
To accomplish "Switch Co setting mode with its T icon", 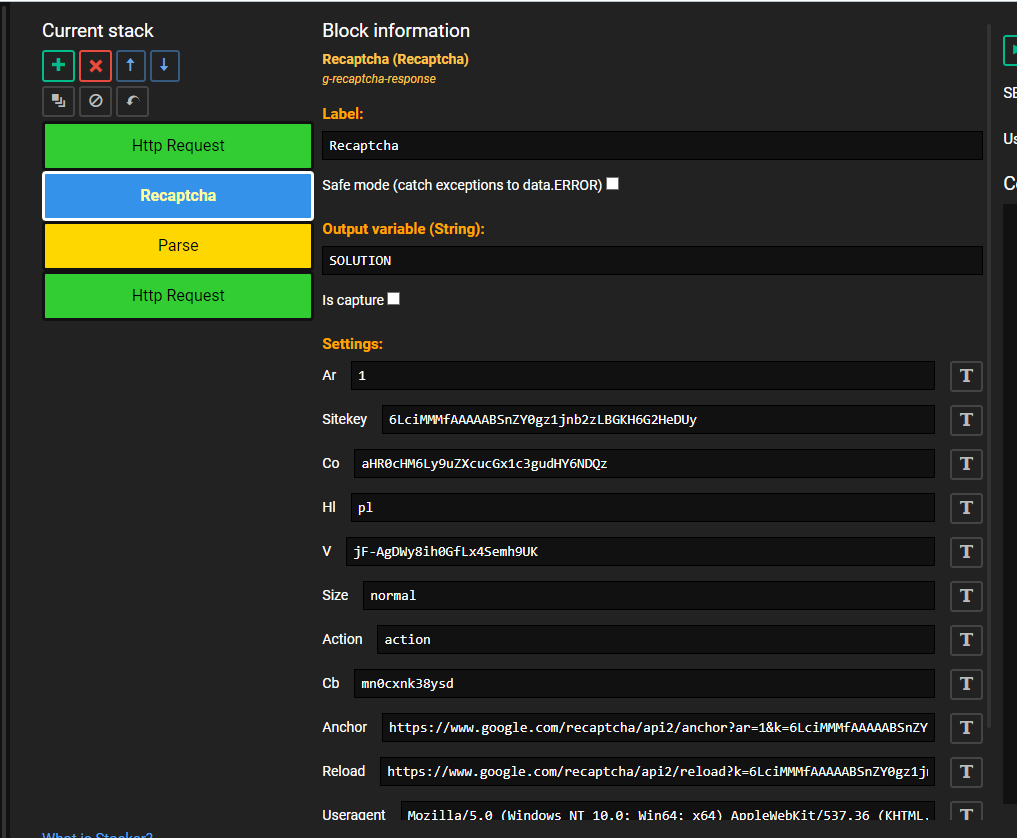I will [x=966, y=464].
